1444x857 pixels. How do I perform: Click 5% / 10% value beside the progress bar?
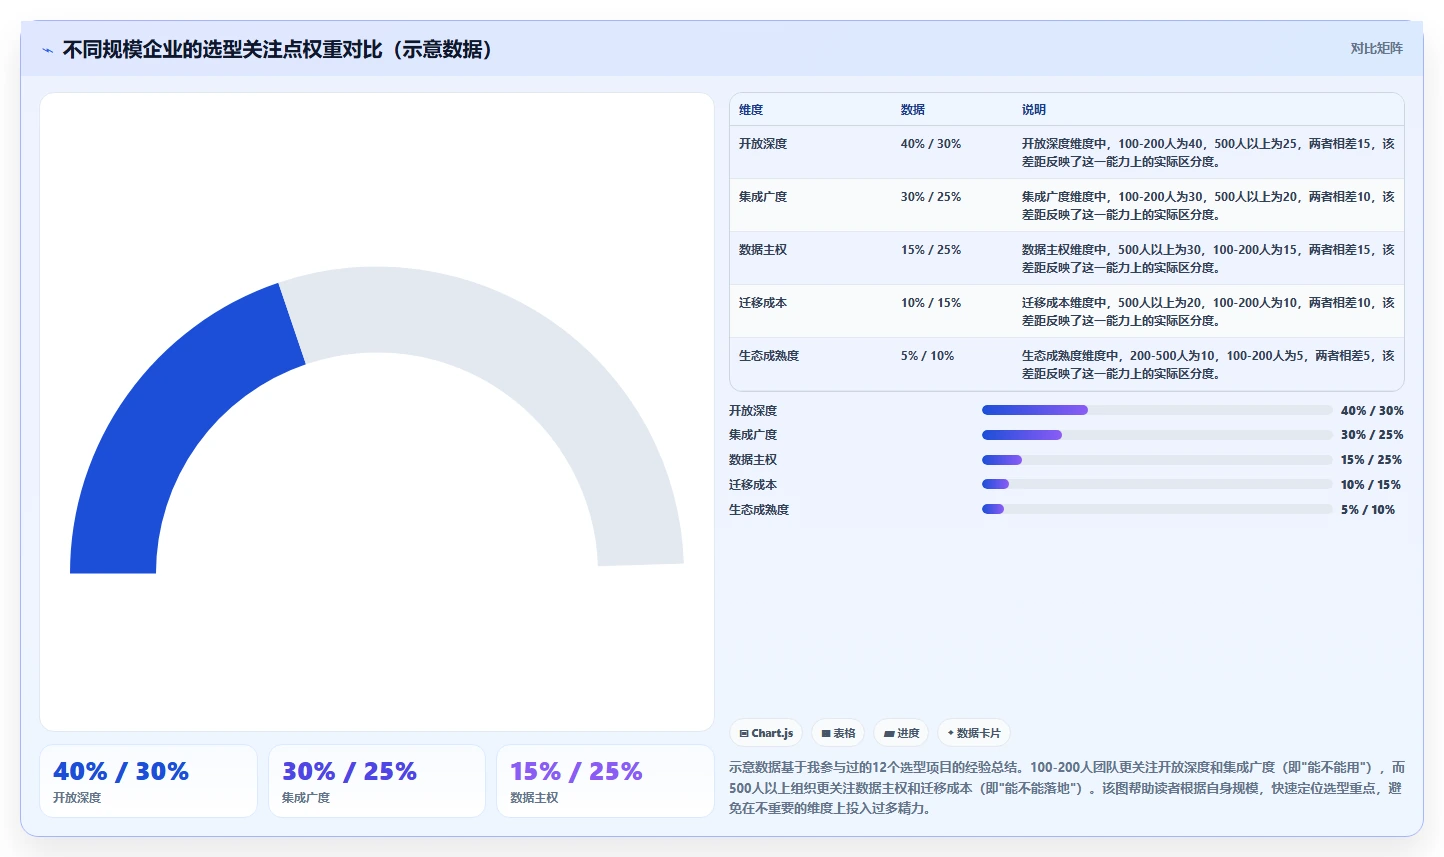[1368, 510]
